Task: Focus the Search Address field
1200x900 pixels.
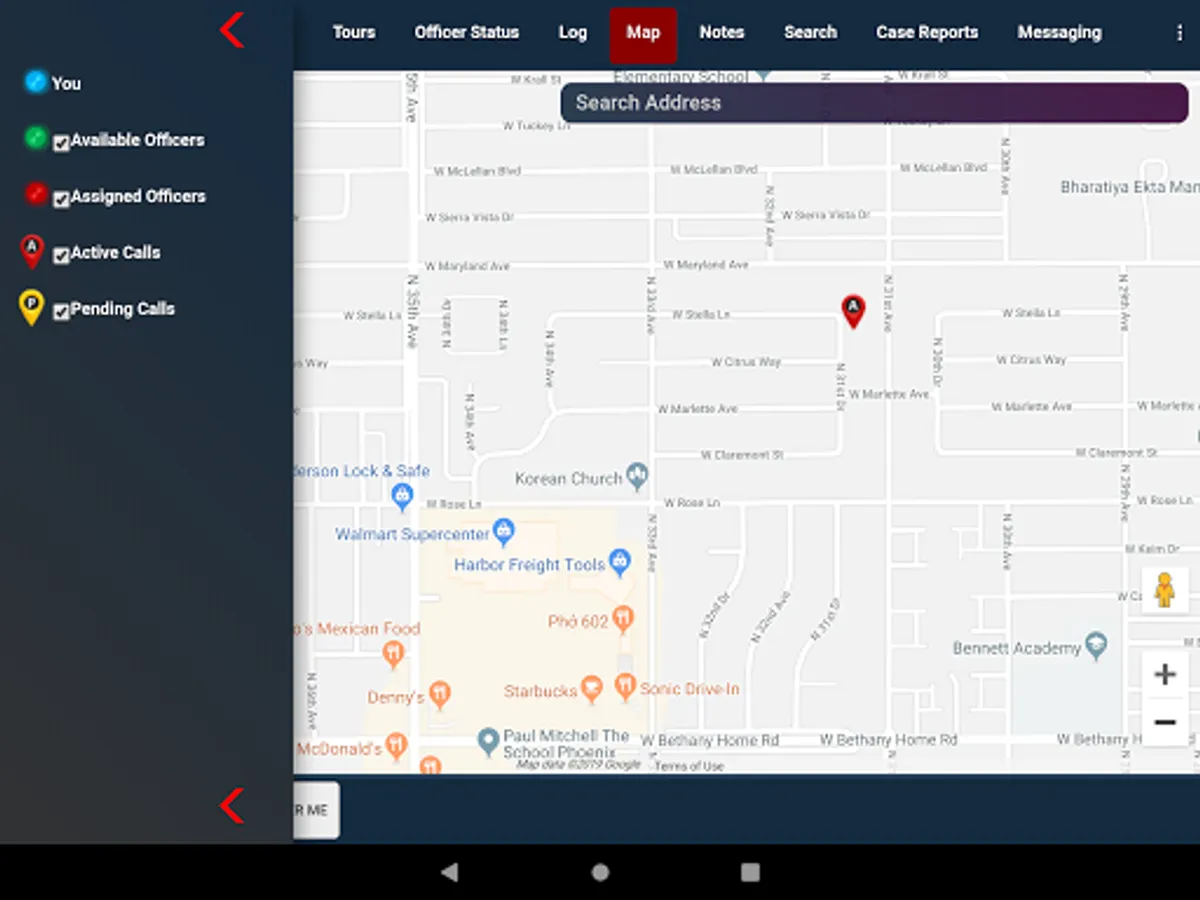Action: (x=875, y=102)
